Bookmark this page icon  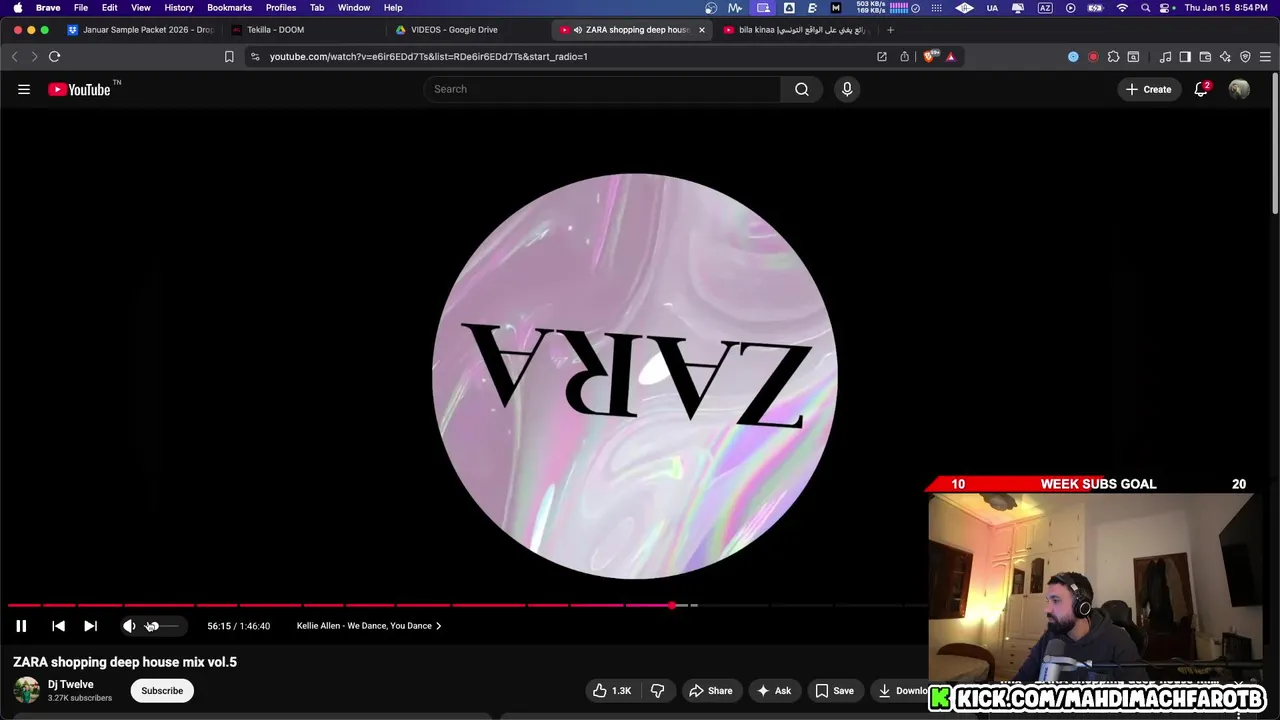coord(229,57)
